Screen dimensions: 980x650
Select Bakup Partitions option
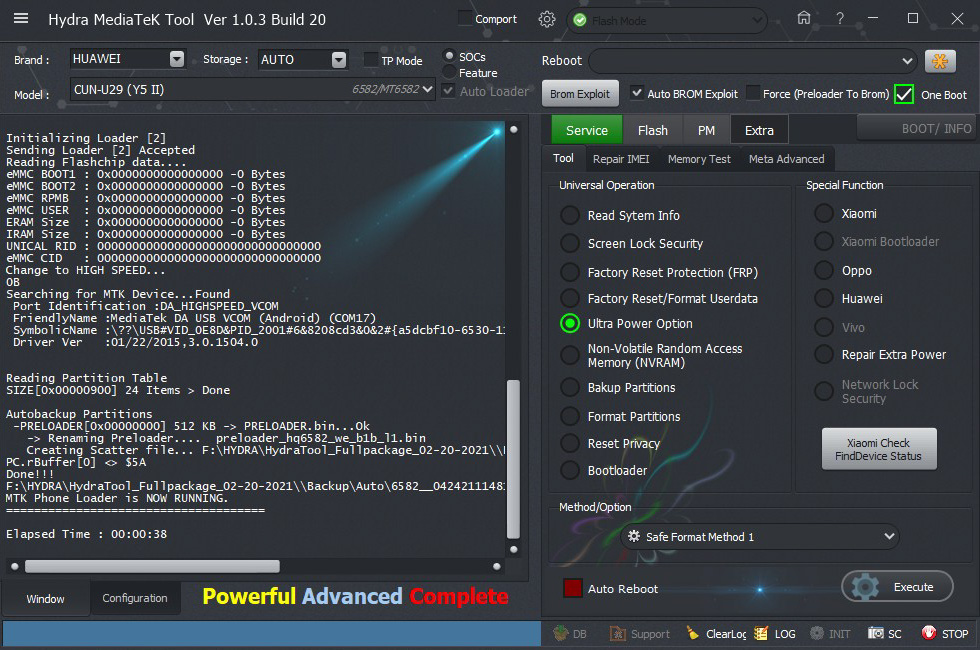(569, 388)
